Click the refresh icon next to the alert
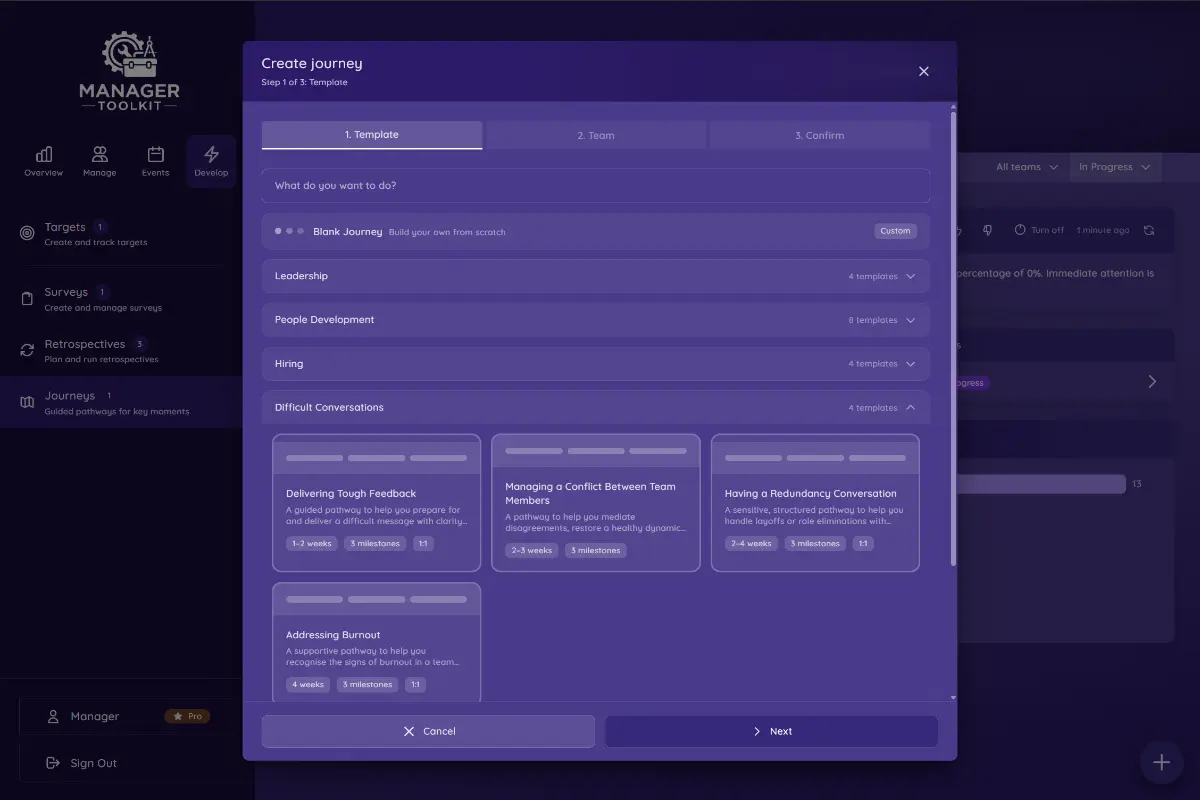Viewport: 1200px width, 800px height. point(1149,230)
